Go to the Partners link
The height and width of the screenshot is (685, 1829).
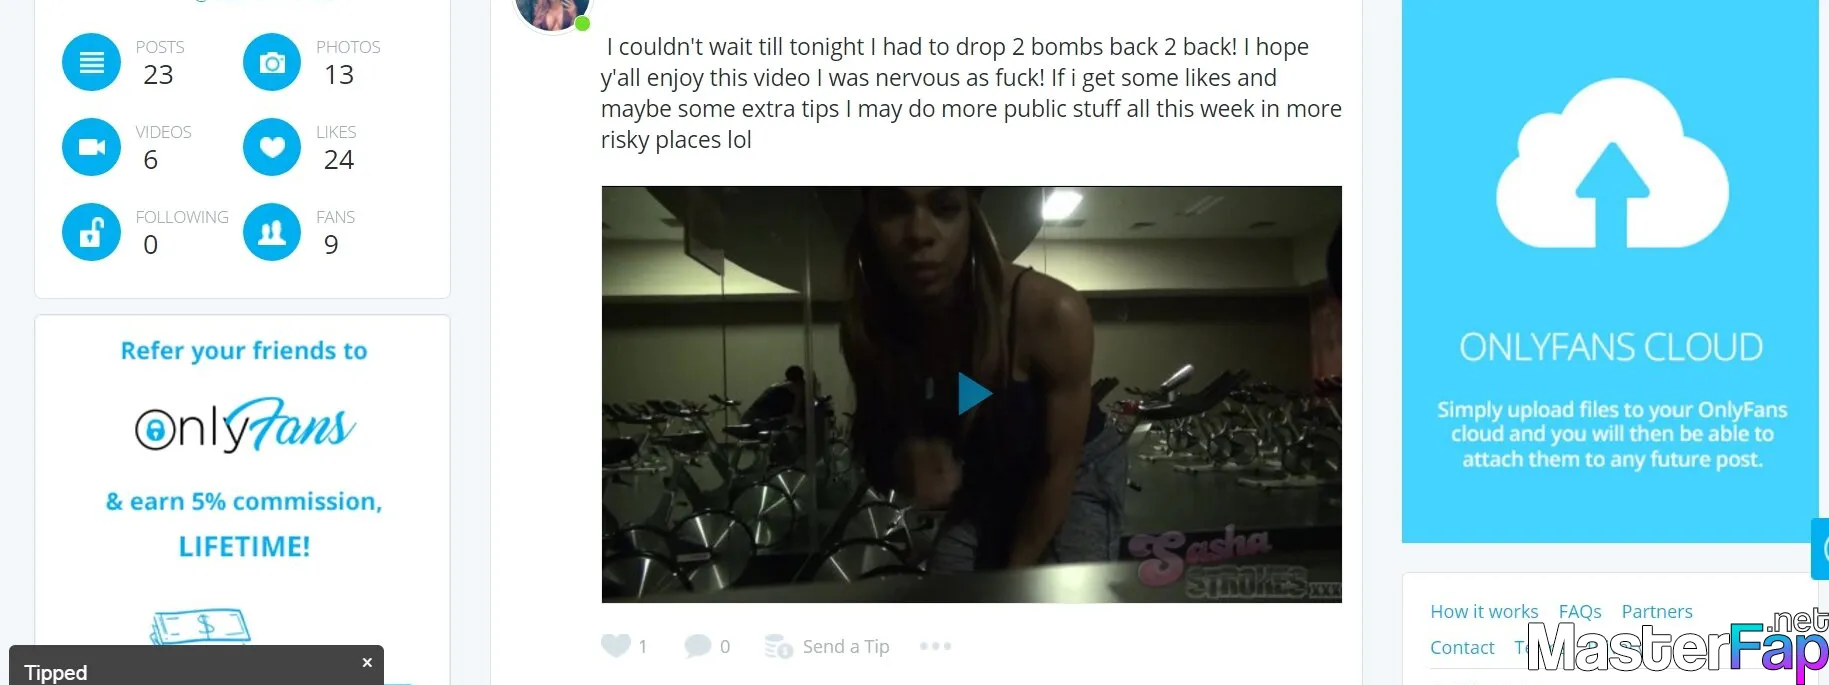1657,611
